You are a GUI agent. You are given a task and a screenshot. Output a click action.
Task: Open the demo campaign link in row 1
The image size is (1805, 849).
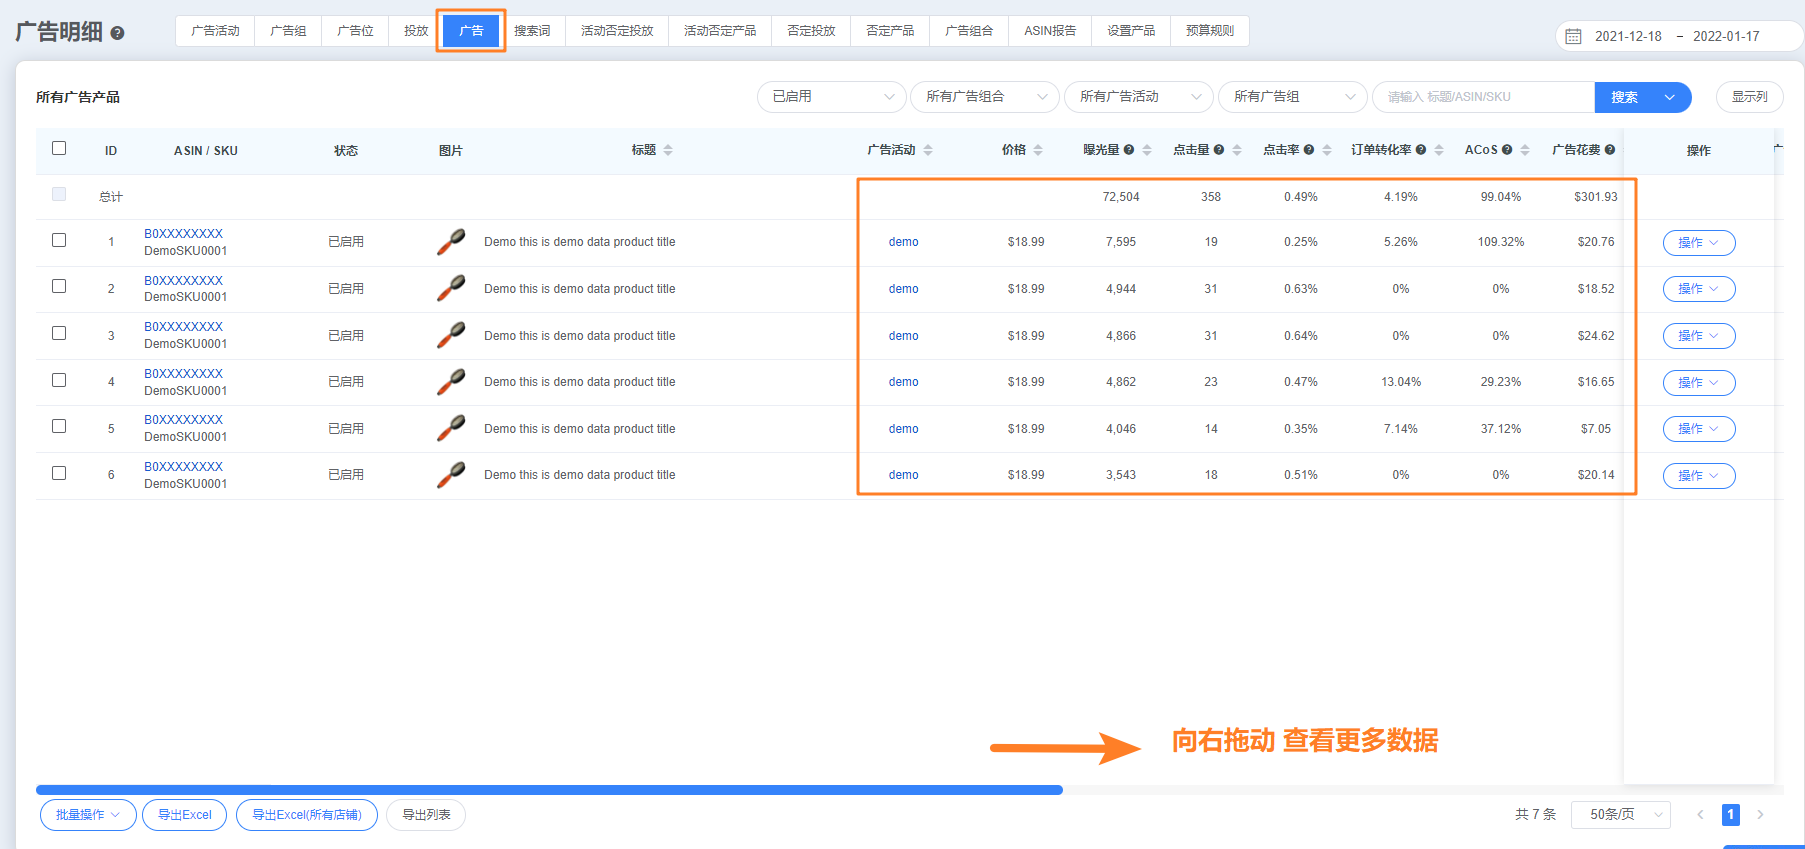coord(903,242)
